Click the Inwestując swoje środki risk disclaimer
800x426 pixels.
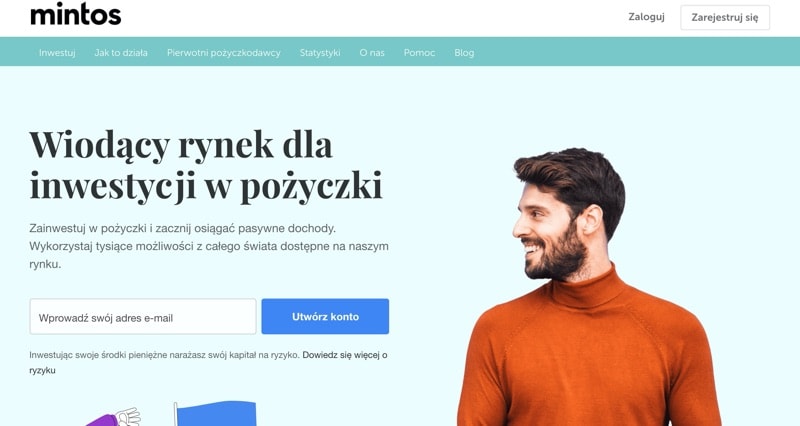click(x=164, y=355)
